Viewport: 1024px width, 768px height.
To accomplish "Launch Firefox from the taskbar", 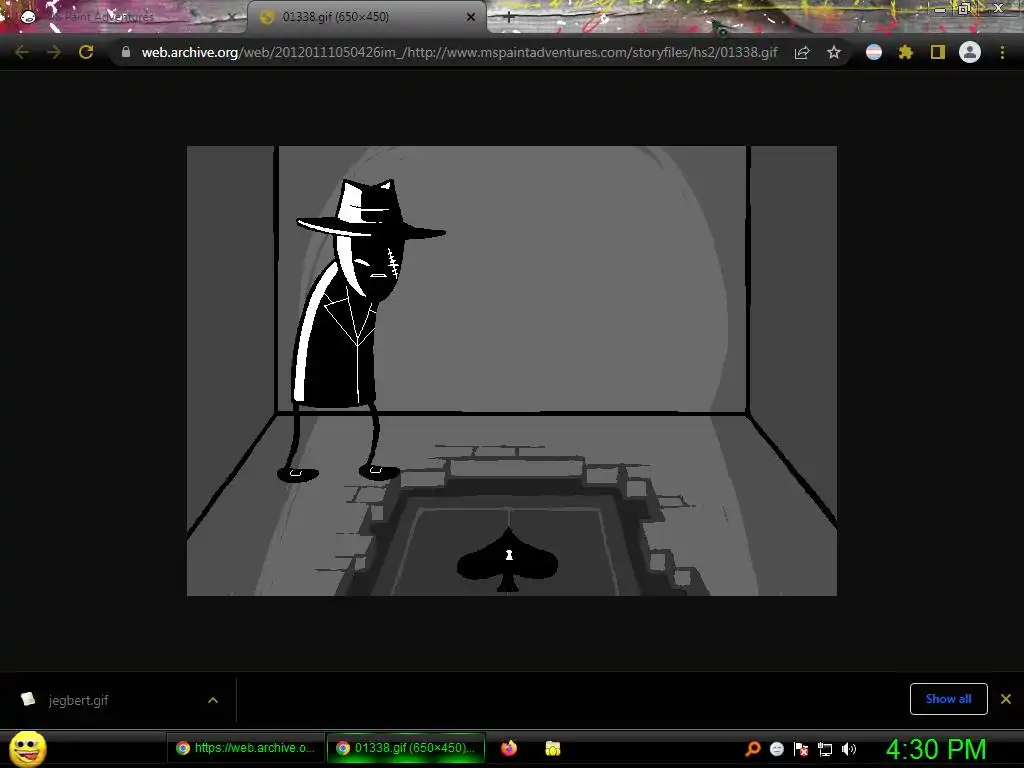I will [509, 748].
